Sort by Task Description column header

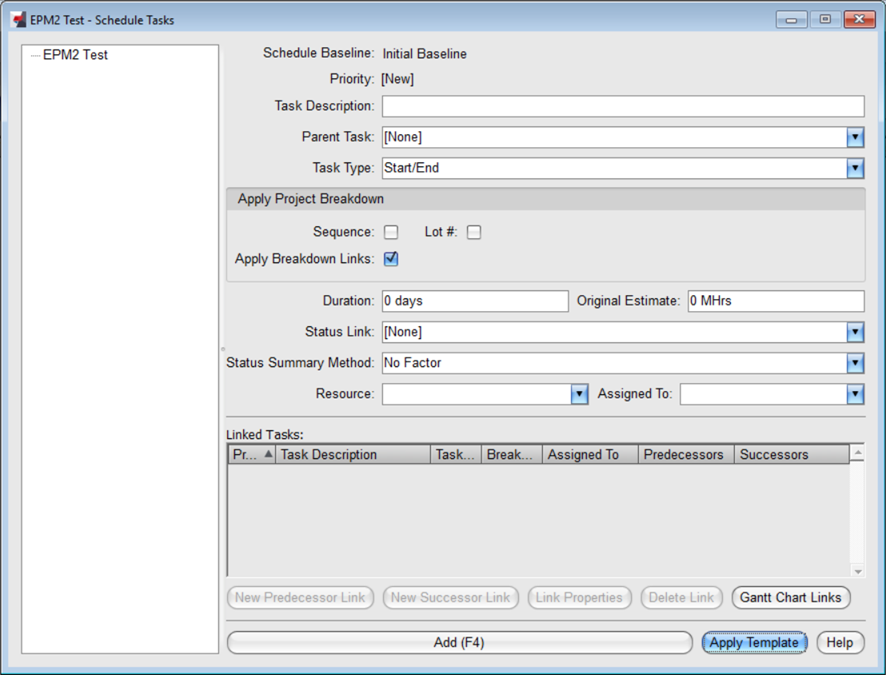point(352,454)
